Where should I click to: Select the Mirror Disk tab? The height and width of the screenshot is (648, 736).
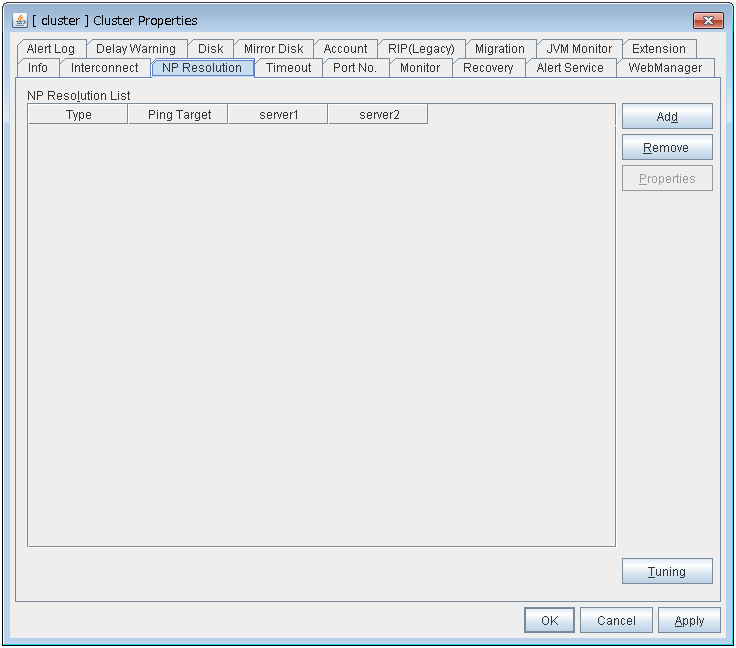[x=273, y=49]
